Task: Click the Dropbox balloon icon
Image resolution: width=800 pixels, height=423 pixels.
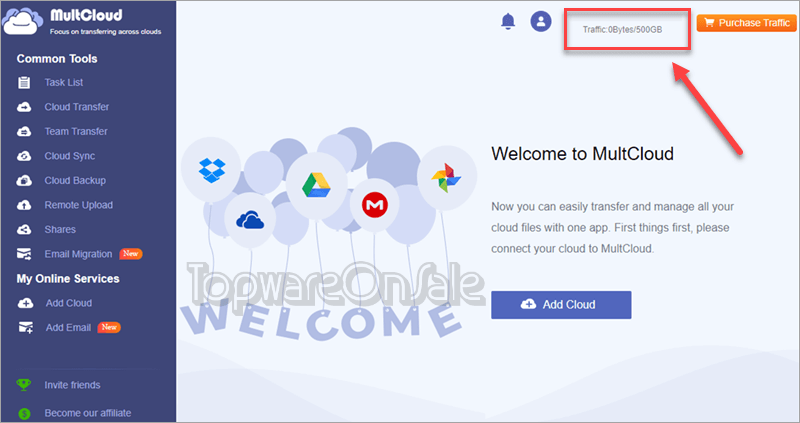Action: [x=211, y=170]
